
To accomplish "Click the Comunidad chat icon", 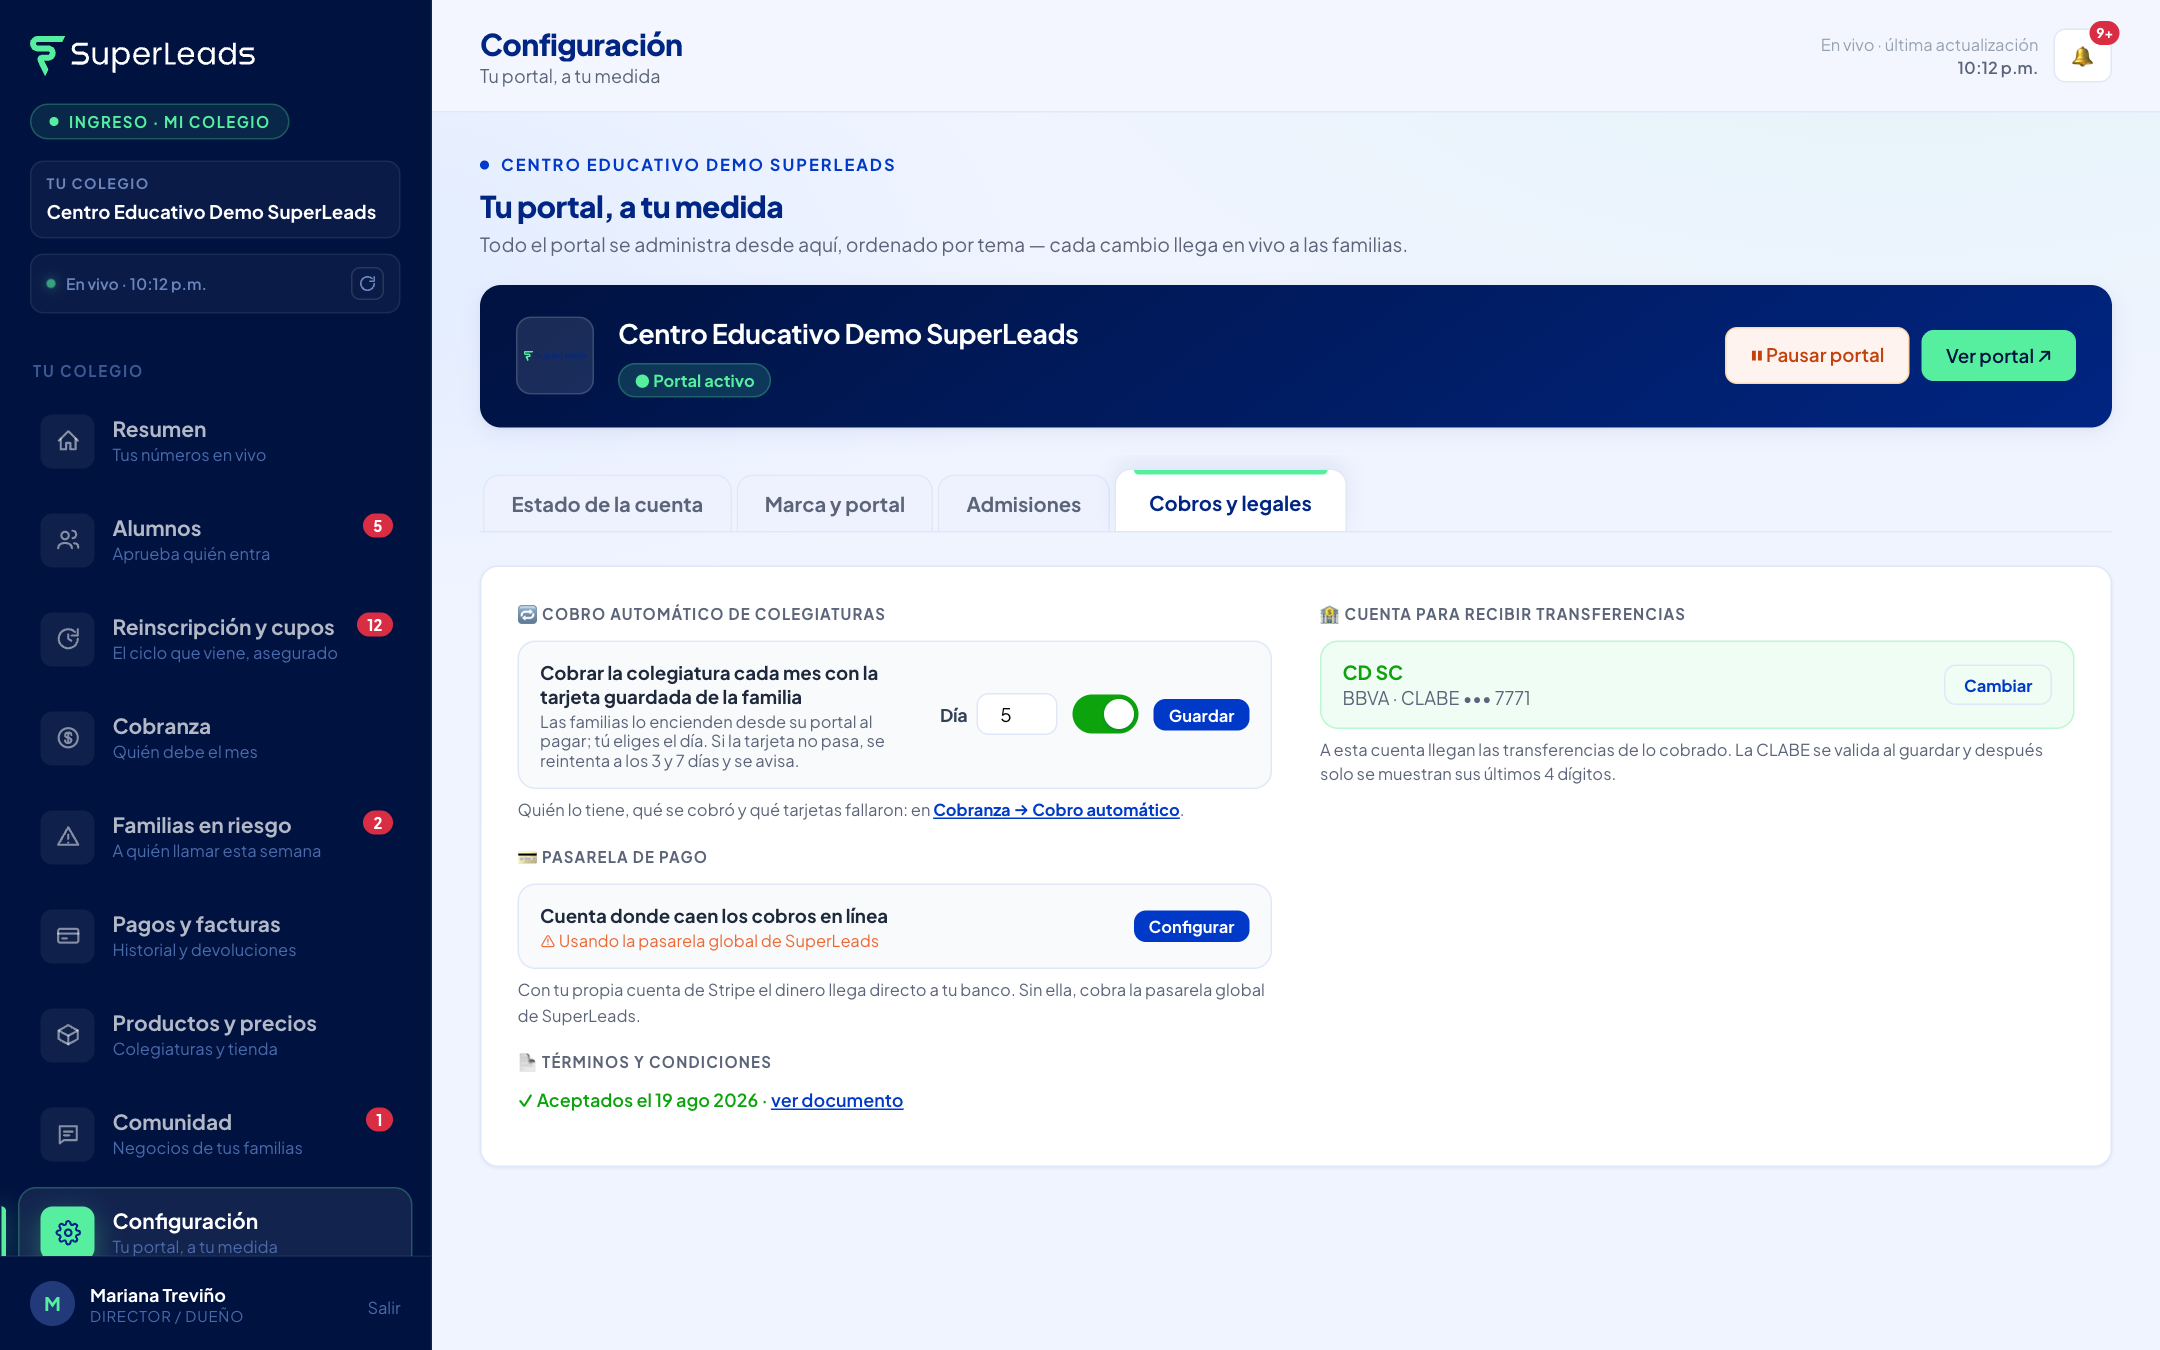I will pyautogui.click(x=68, y=1134).
